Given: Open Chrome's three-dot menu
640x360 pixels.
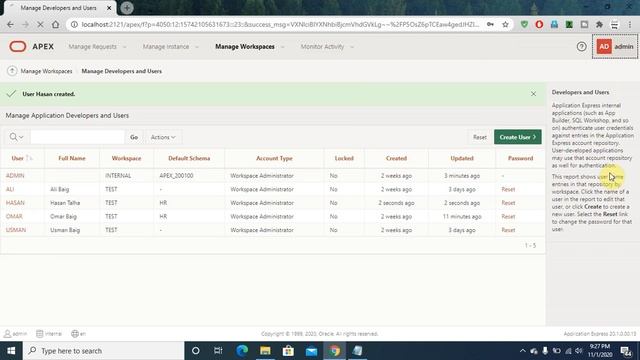Looking at the screenshot, I should pos(630,24).
